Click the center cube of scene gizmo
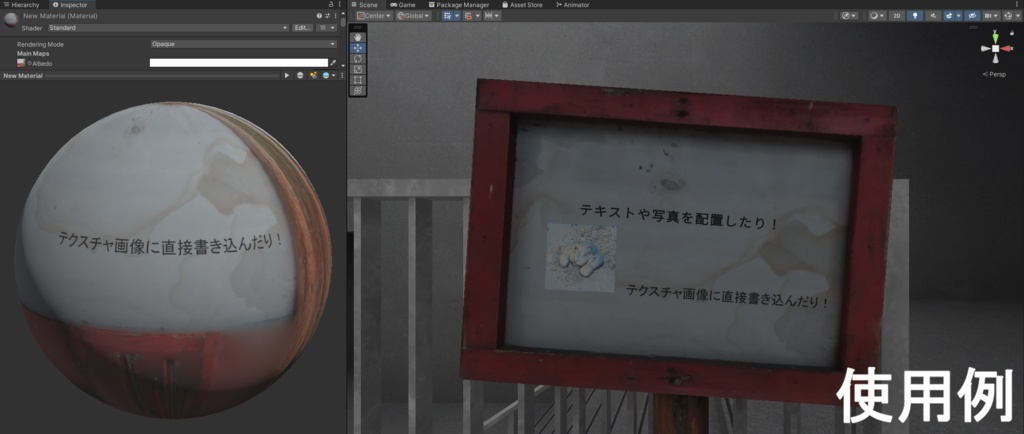 [995, 49]
